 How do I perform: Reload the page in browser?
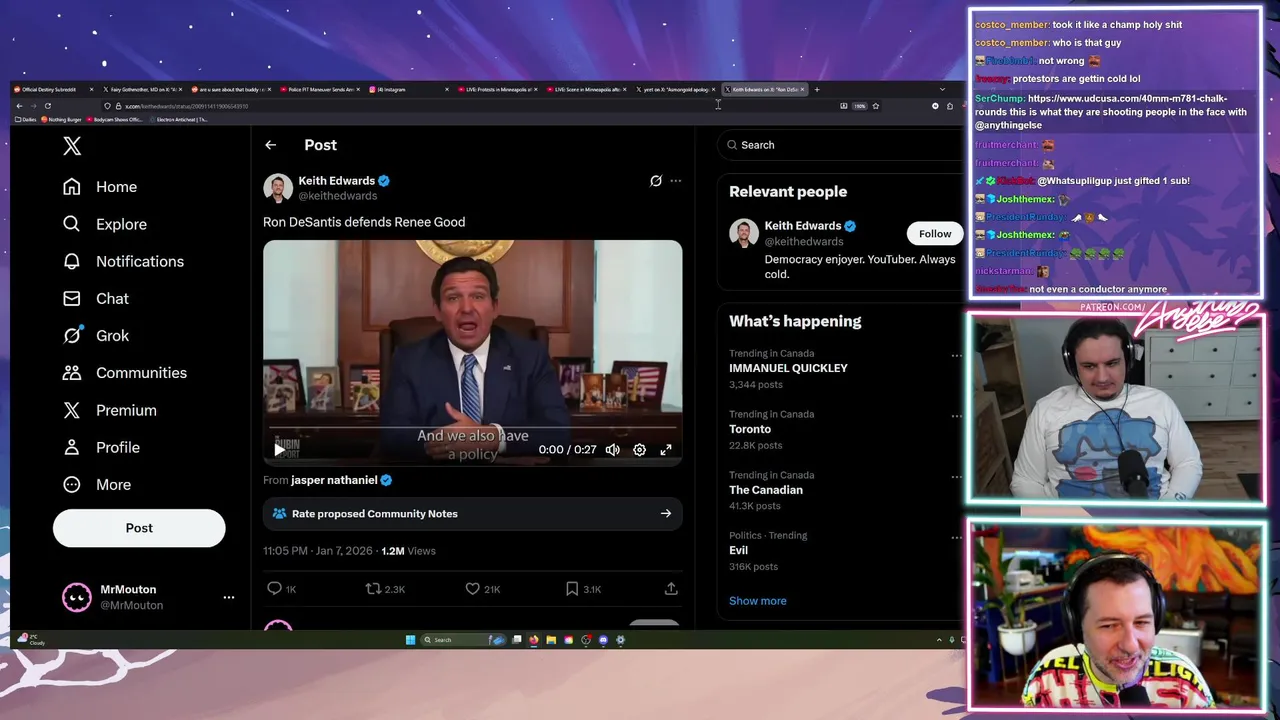click(x=47, y=106)
